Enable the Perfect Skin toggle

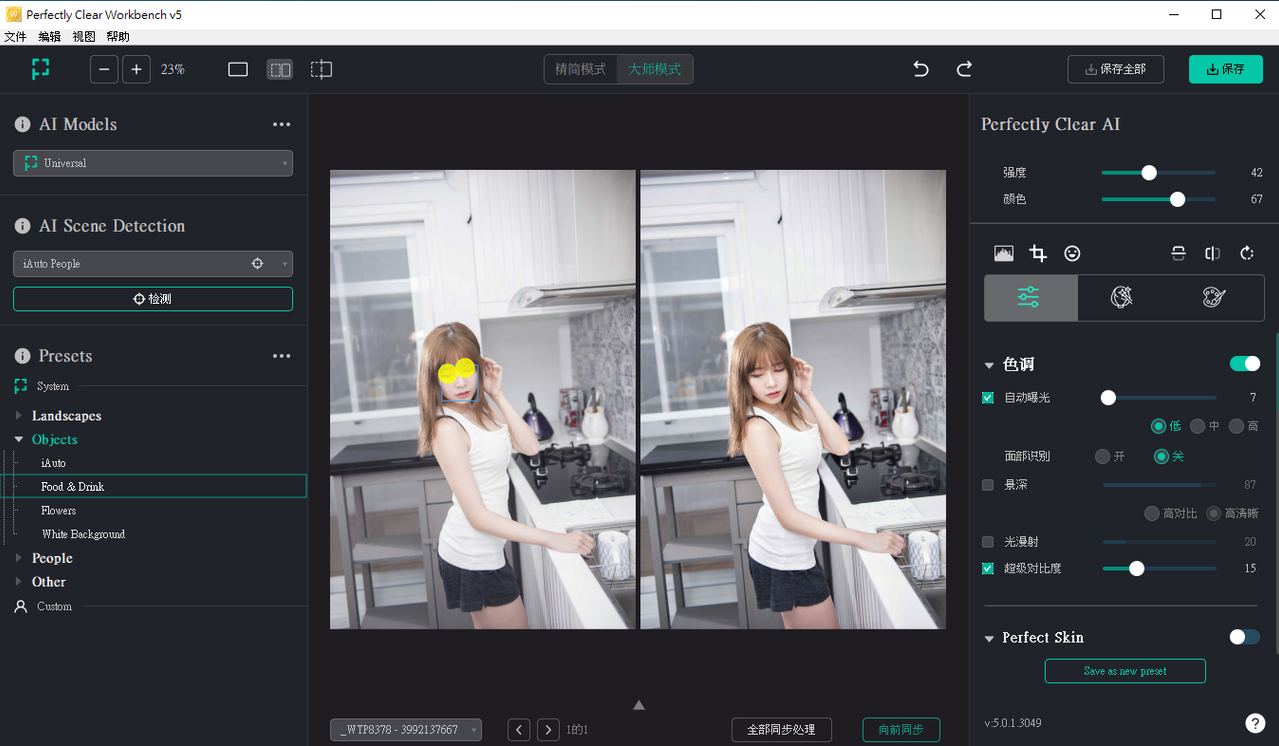(x=1245, y=637)
